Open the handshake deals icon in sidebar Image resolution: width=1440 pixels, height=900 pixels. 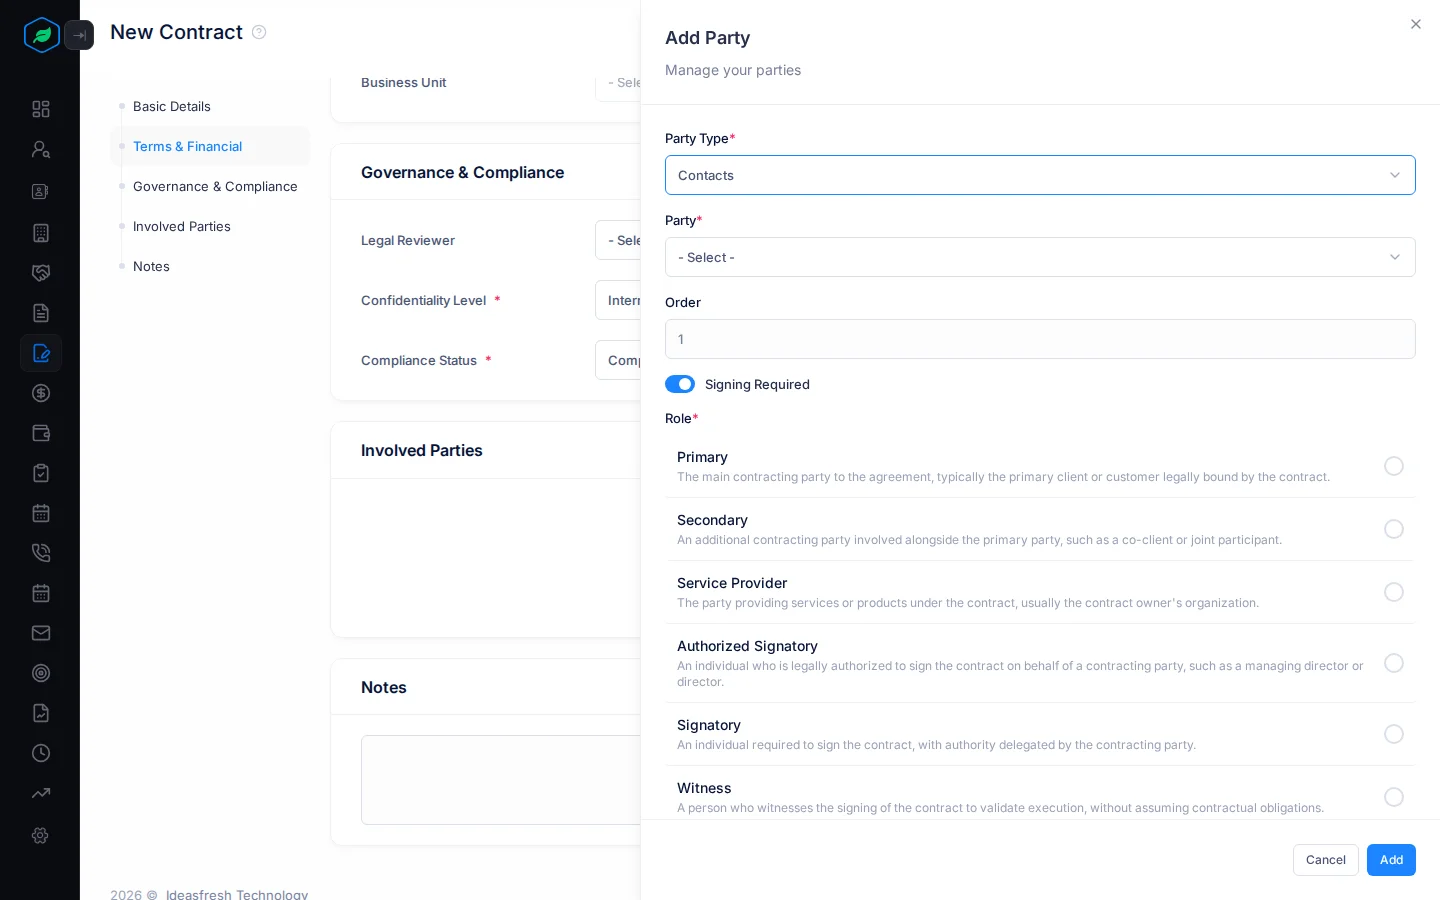click(41, 273)
